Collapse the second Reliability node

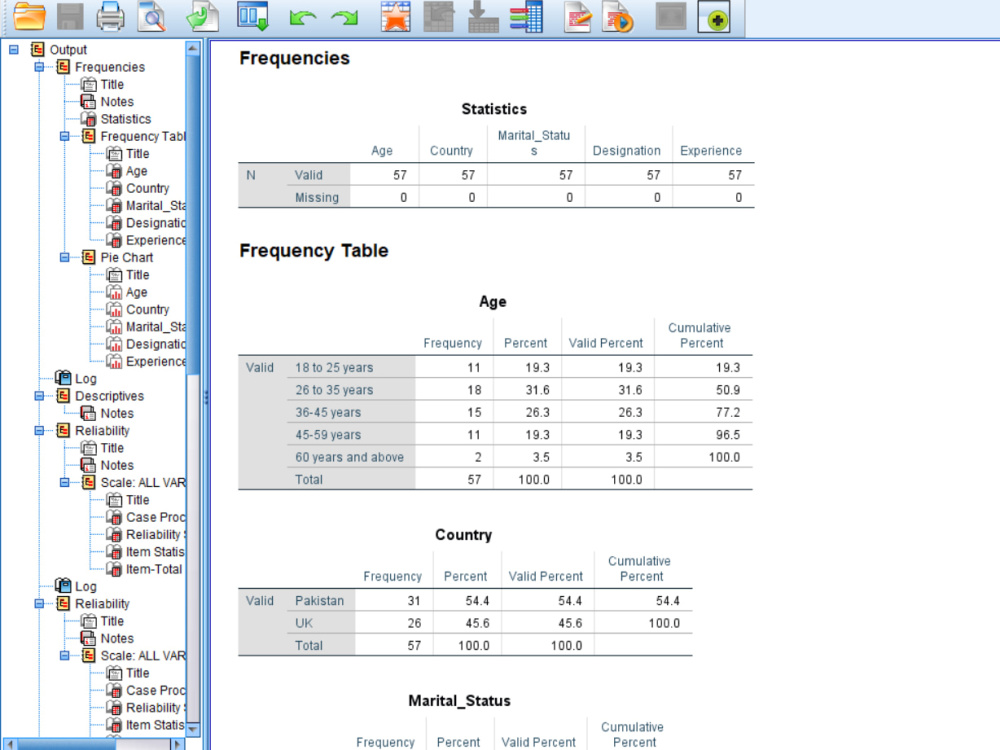[x=40, y=603]
